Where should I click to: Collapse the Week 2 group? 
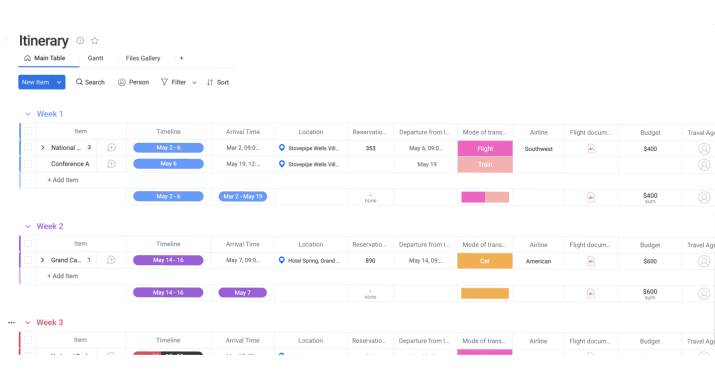point(28,226)
